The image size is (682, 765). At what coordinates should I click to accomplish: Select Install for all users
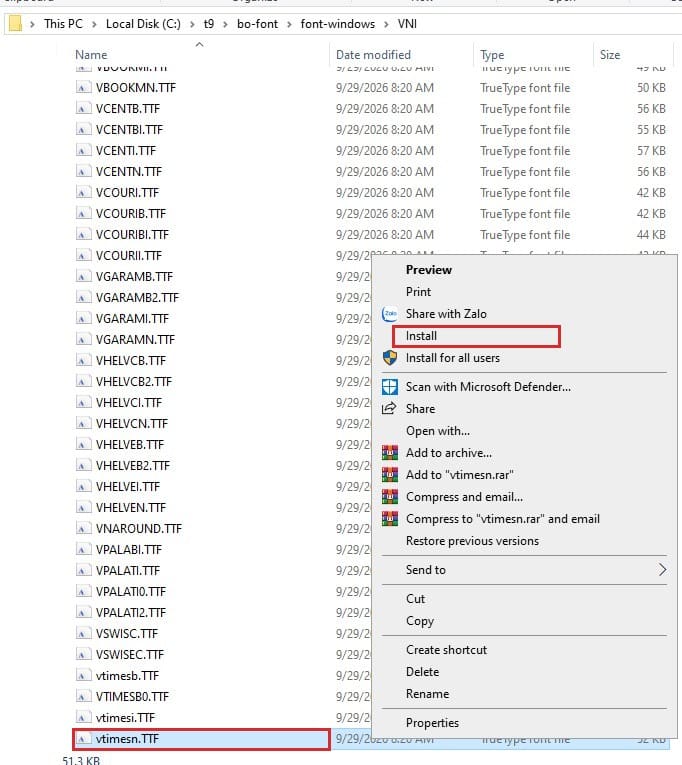pyautogui.click(x=453, y=358)
